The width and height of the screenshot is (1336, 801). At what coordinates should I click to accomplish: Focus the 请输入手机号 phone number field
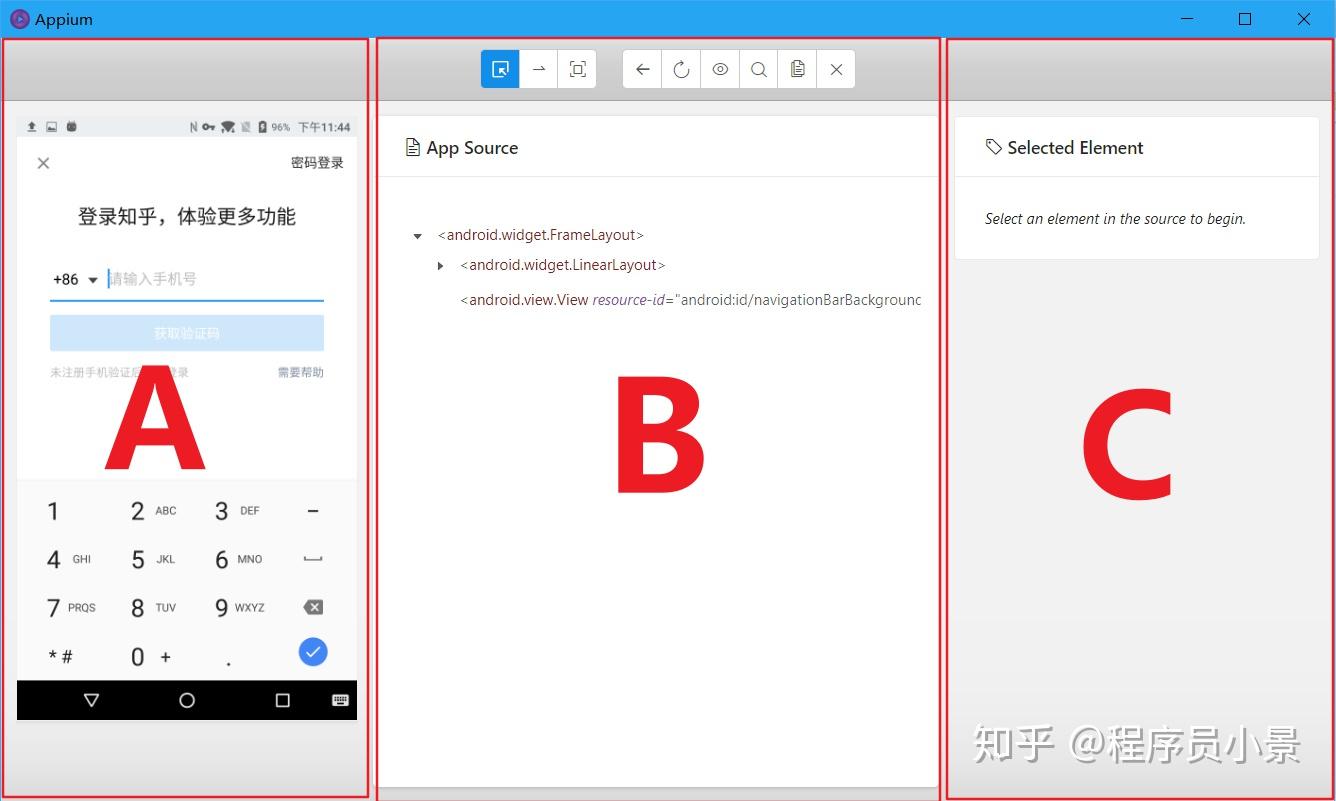[x=215, y=279]
